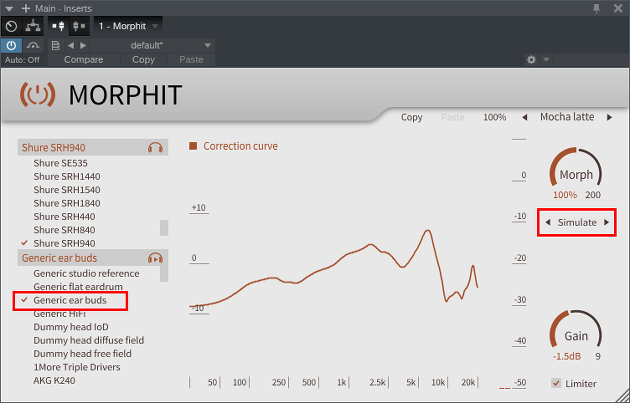Select Dummy head IoD target
Screen dimensions: 630x403
click(x=71, y=327)
